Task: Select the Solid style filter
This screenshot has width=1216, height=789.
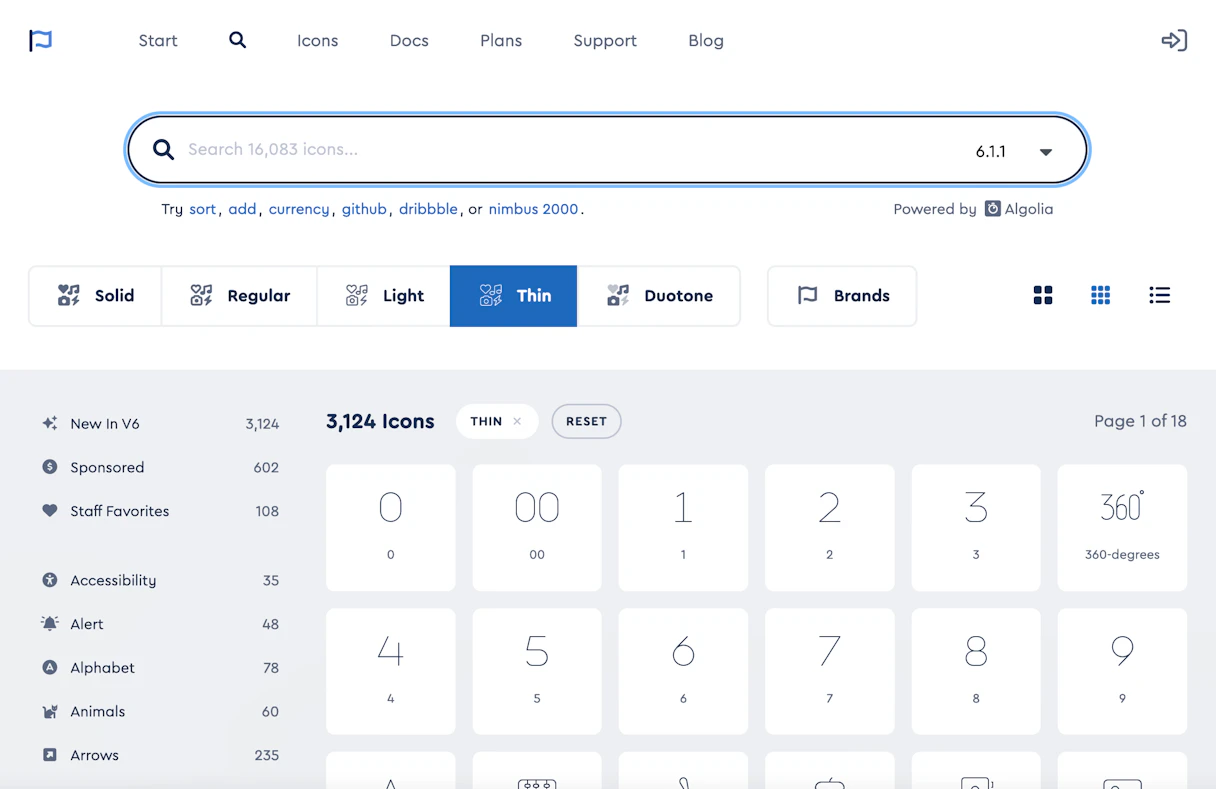Action: 95,296
